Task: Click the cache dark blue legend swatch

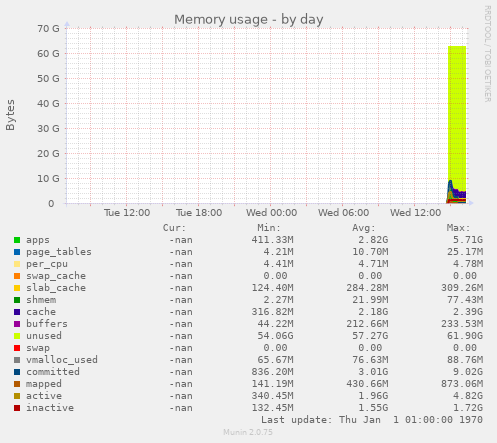Action: tap(17, 312)
